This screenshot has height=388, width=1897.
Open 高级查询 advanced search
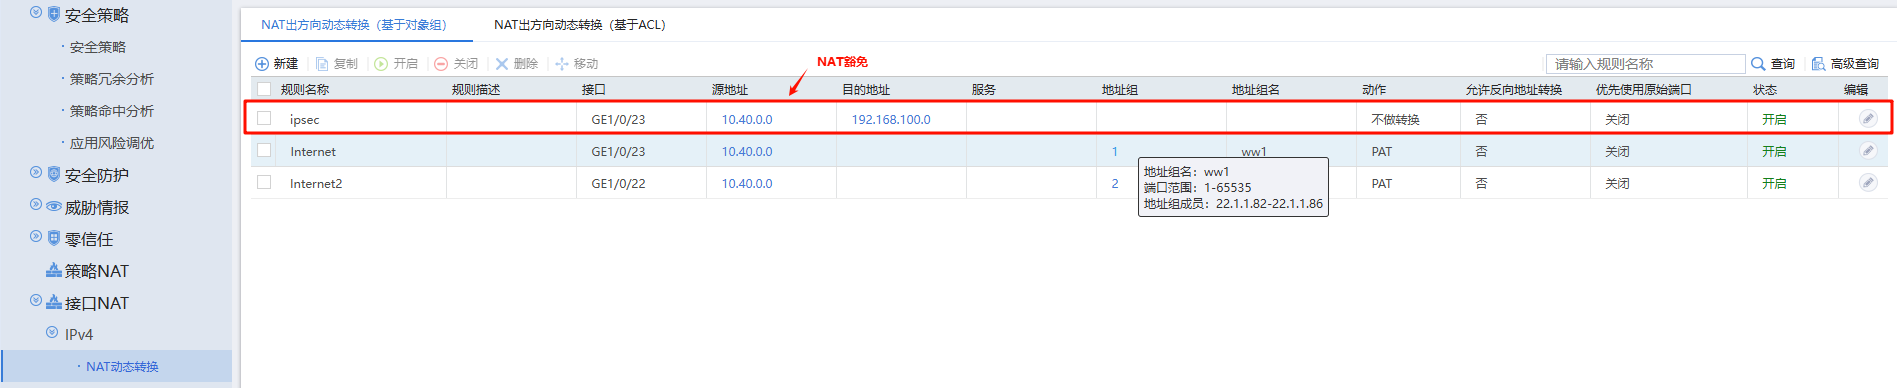point(1845,64)
